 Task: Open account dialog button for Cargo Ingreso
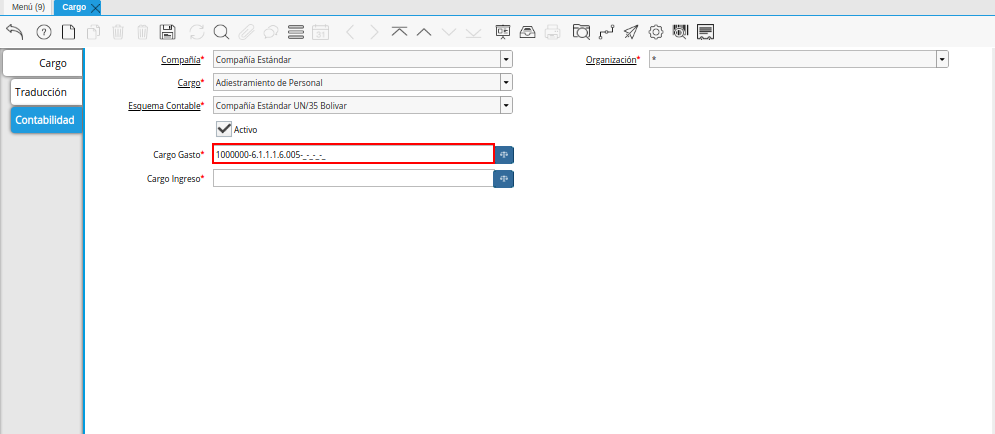point(504,180)
